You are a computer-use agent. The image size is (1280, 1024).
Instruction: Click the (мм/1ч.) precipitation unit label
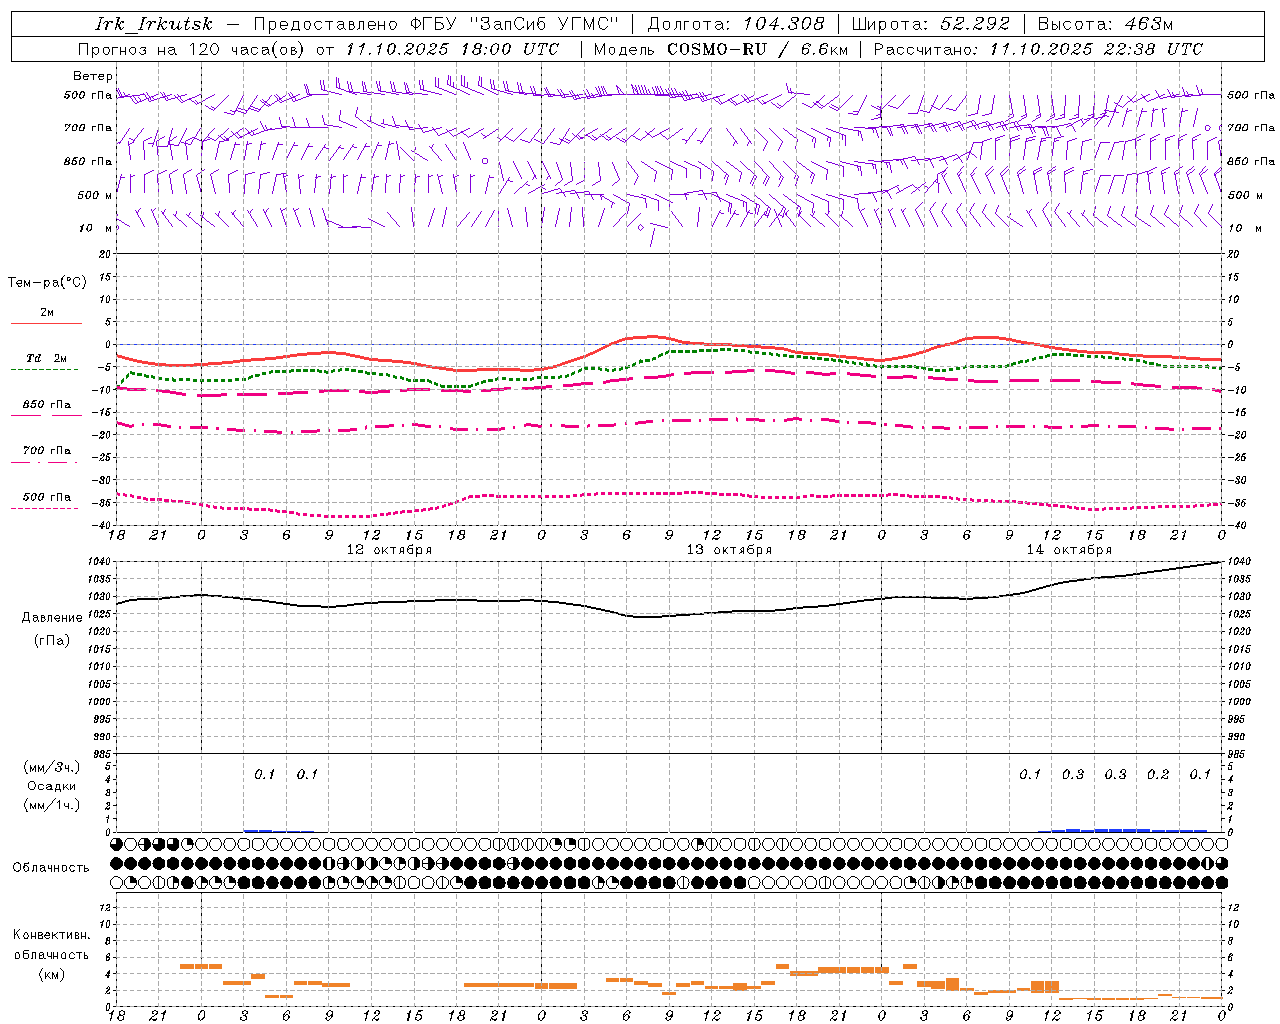pyautogui.click(x=52, y=805)
